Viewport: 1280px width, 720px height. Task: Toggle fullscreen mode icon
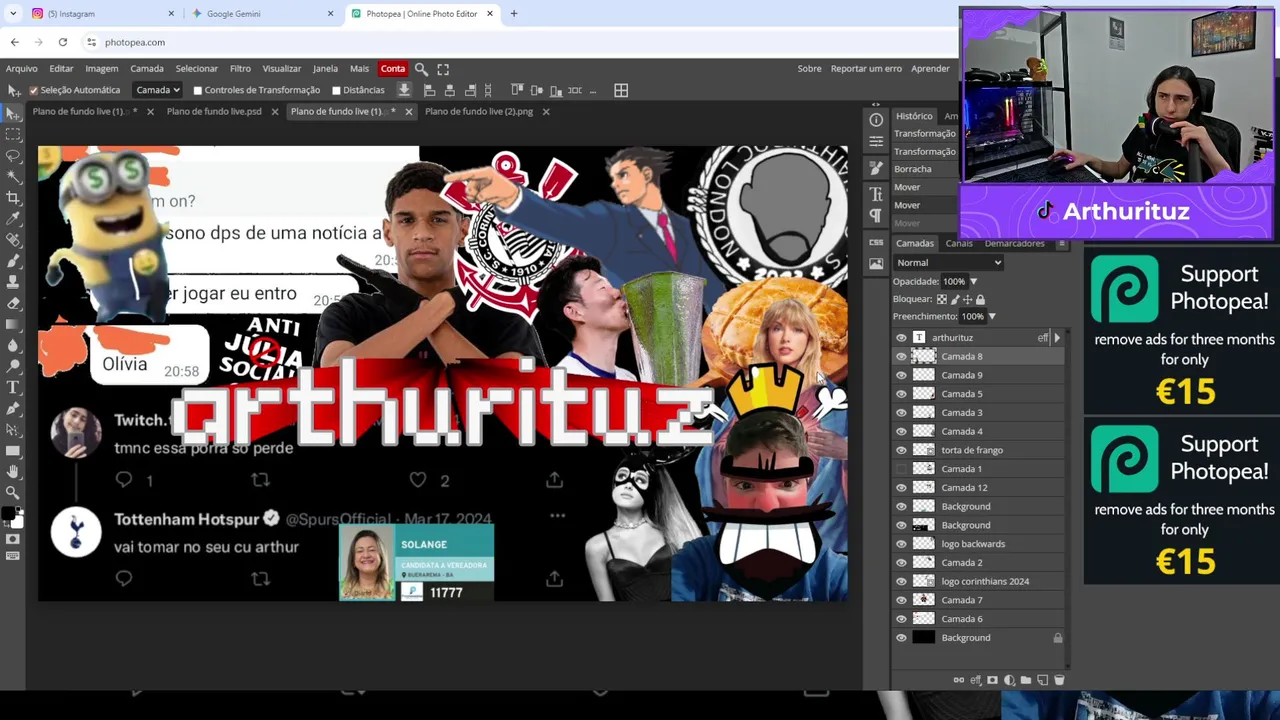tap(443, 69)
